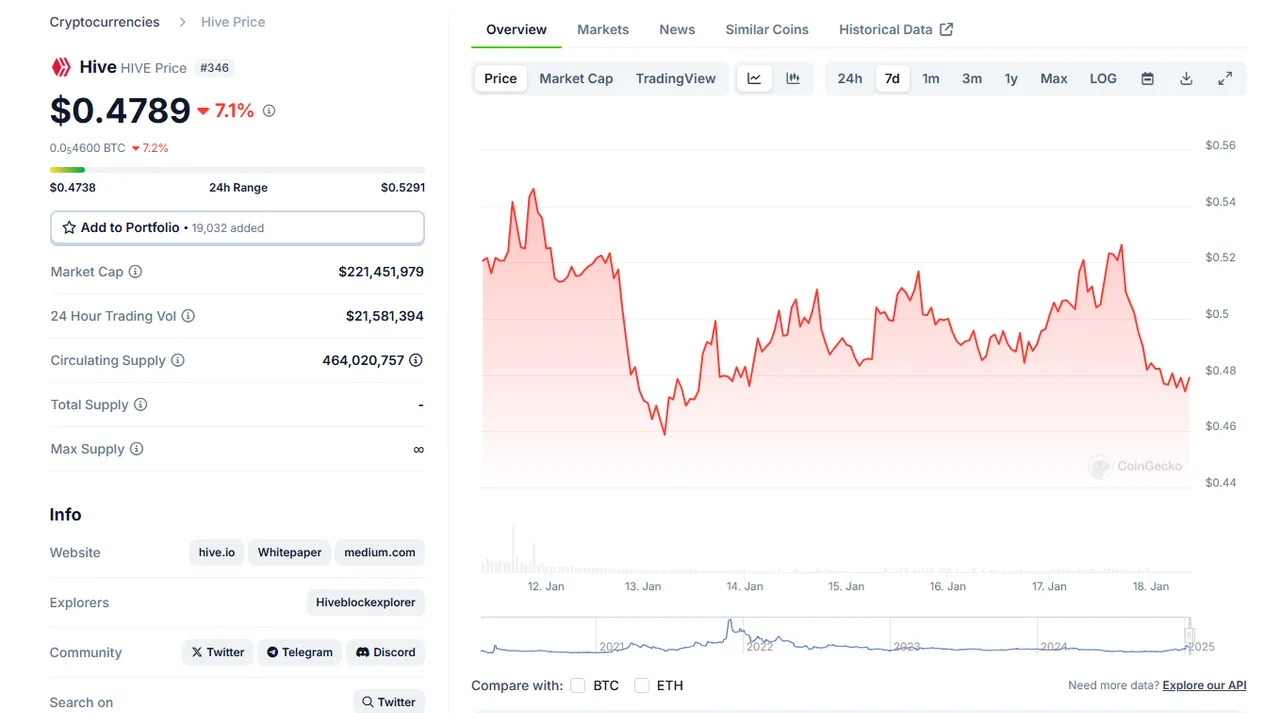Click the $0.4738 24h low value
Image resolution: width=1280 pixels, height=713 pixels.
(73, 188)
